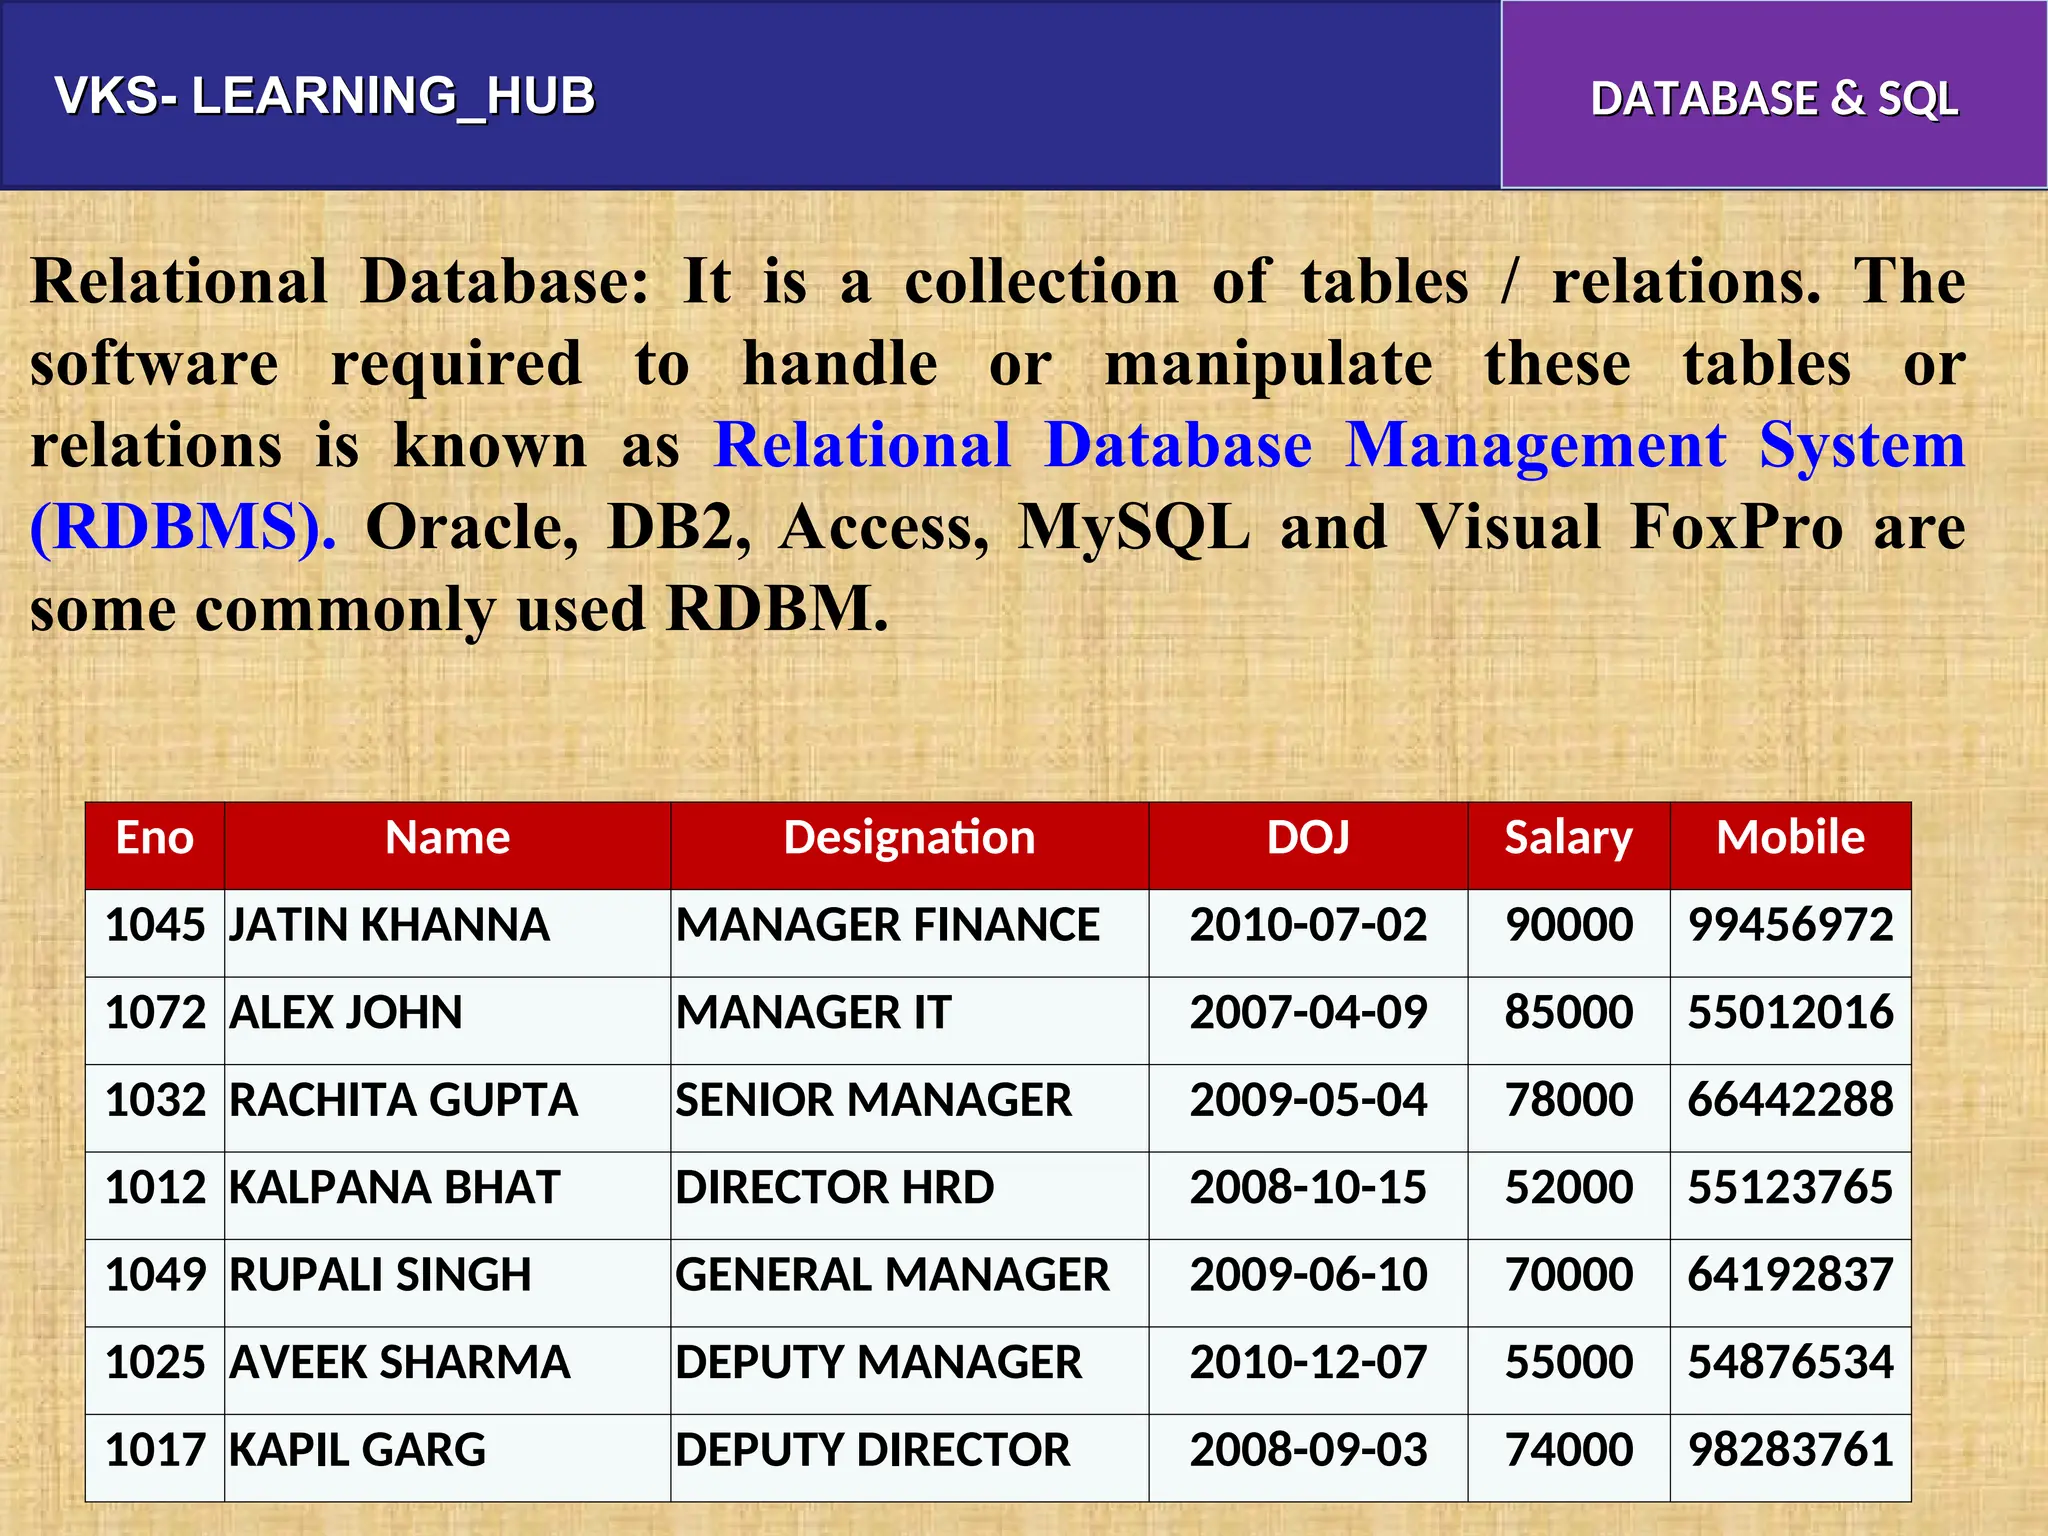Click the name RUPALI SINGH

[x=380, y=1275]
